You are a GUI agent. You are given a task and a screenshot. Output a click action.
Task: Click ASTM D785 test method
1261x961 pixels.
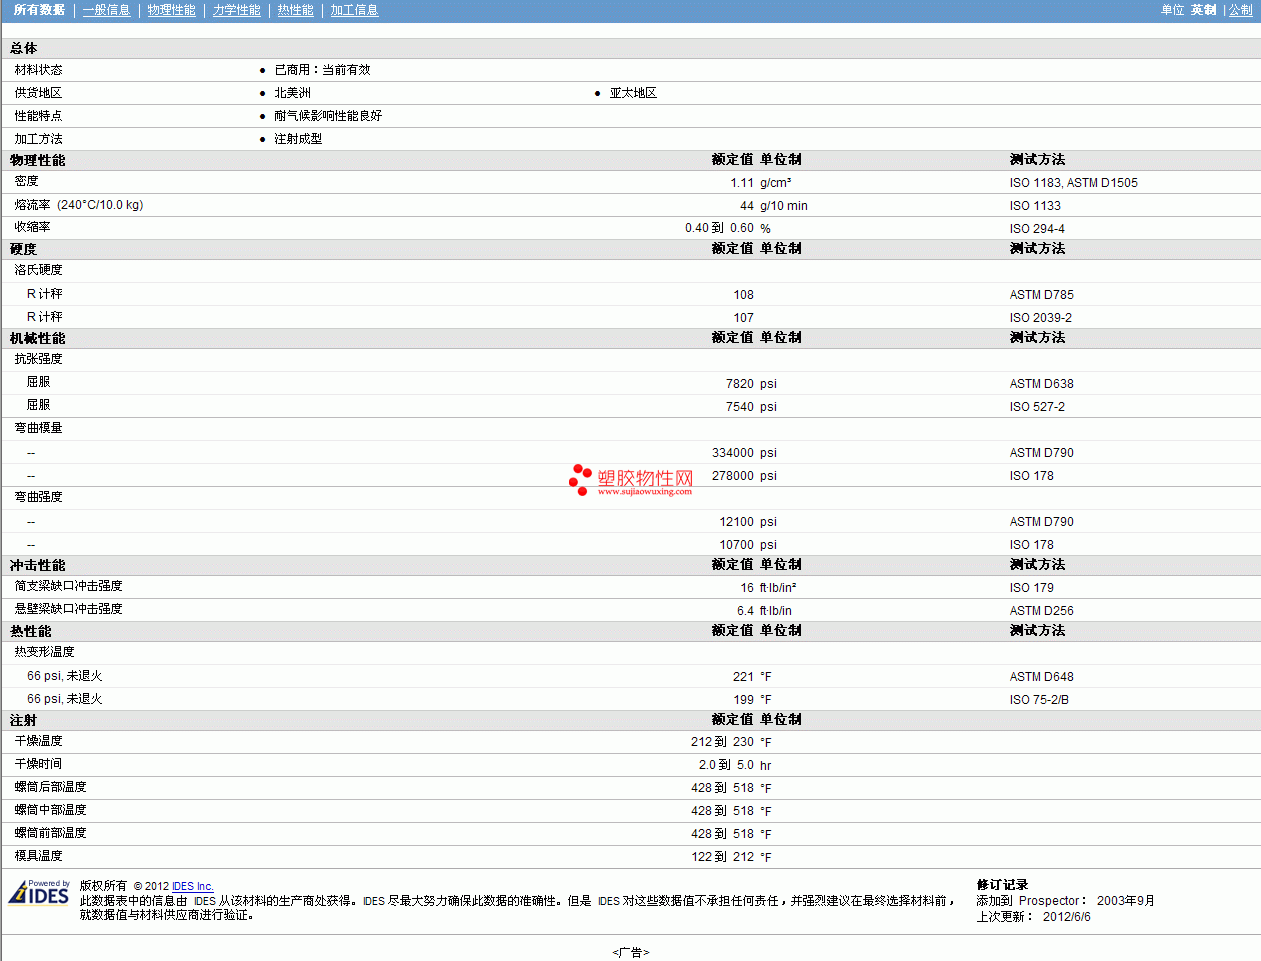(x=1041, y=295)
